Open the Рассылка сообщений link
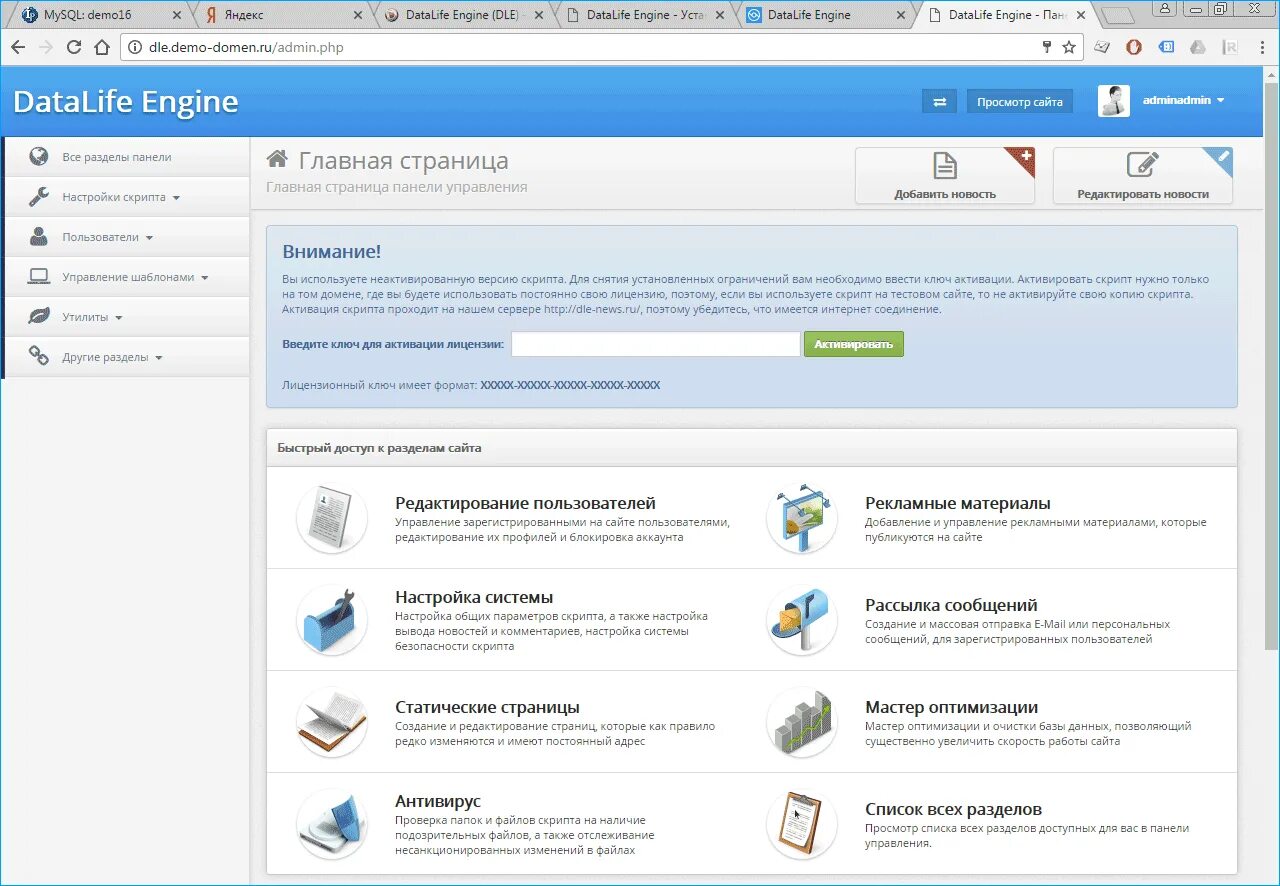Image resolution: width=1280 pixels, height=886 pixels. pos(951,605)
